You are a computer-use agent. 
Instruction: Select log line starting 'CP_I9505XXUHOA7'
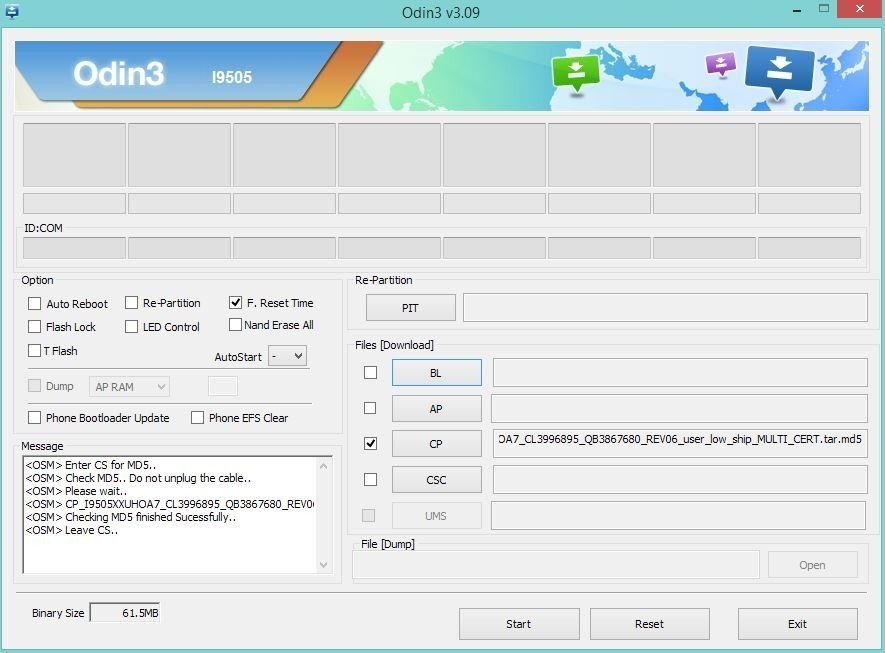coord(170,504)
